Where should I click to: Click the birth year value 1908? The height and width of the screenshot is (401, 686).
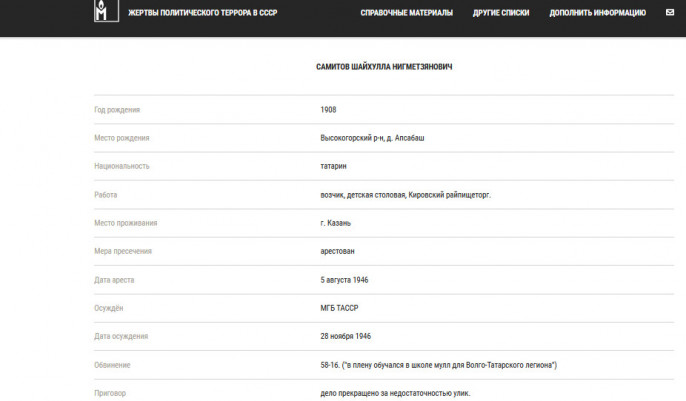329,109
